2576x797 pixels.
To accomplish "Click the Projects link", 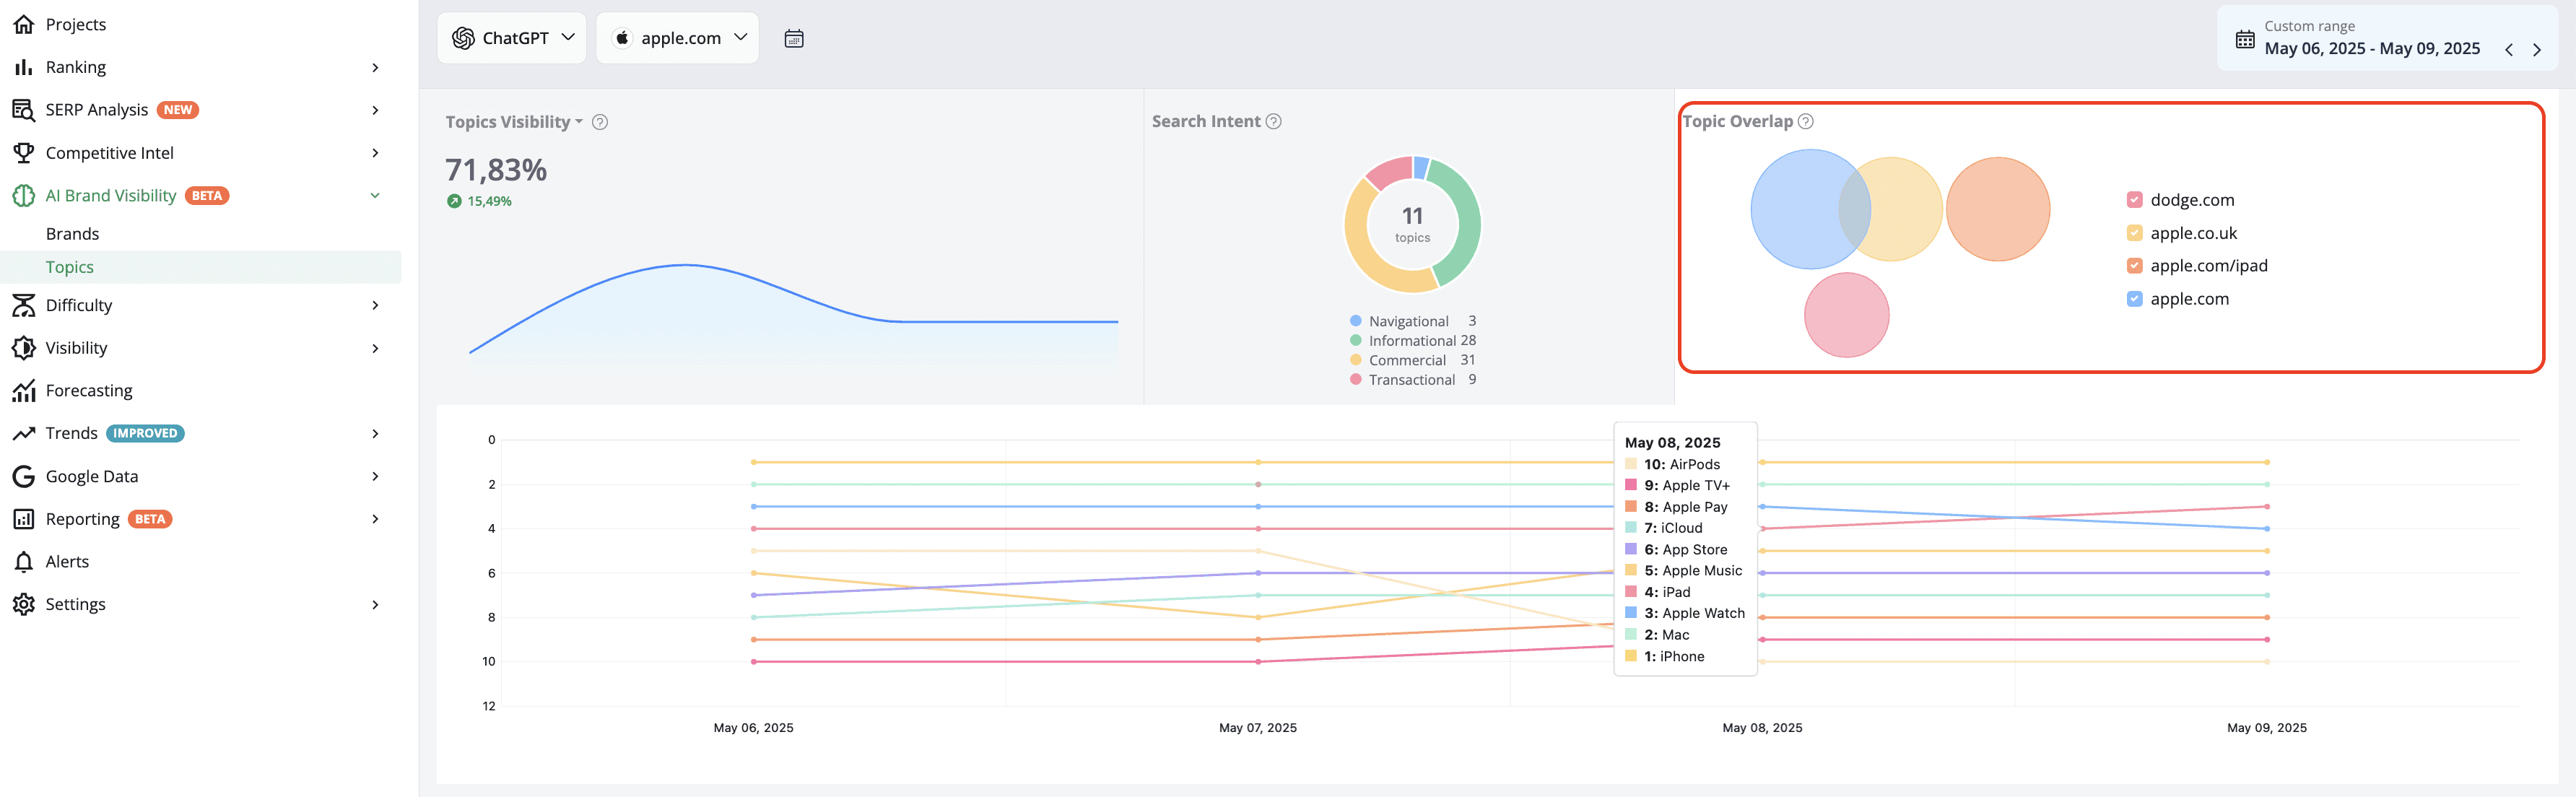I will point(76,24).
